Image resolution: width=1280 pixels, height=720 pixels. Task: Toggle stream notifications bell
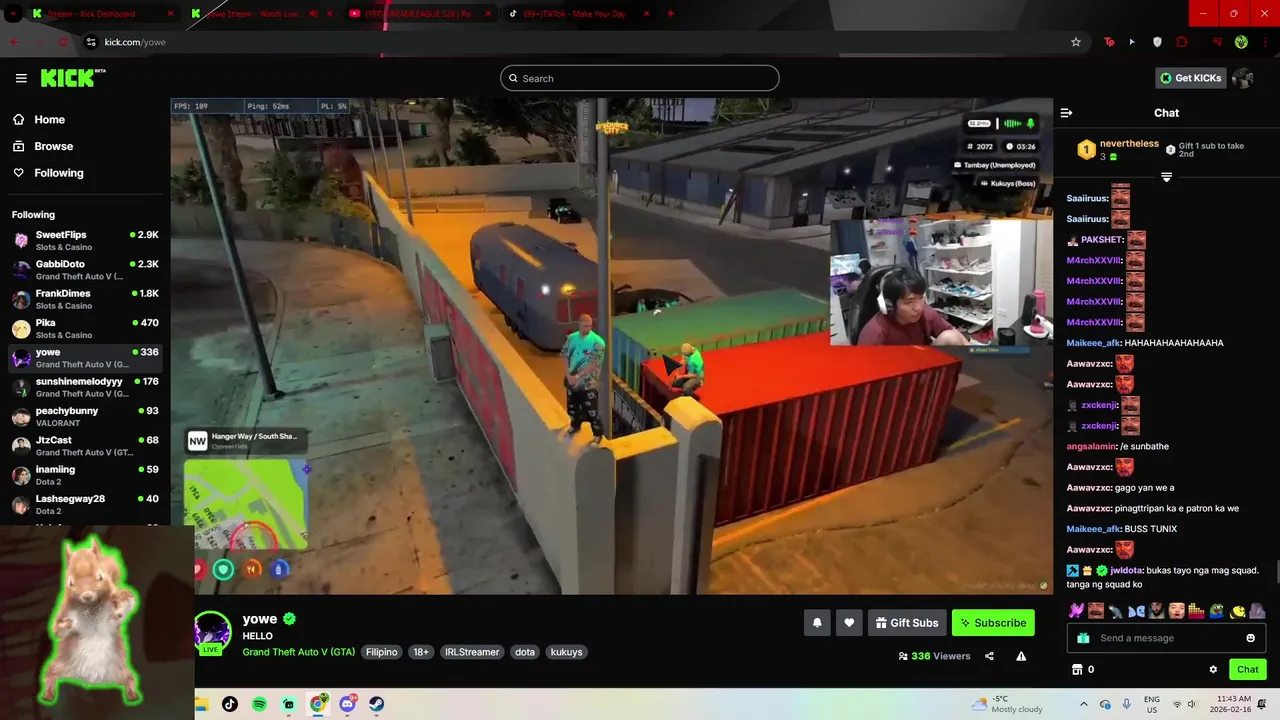(817, 622)
